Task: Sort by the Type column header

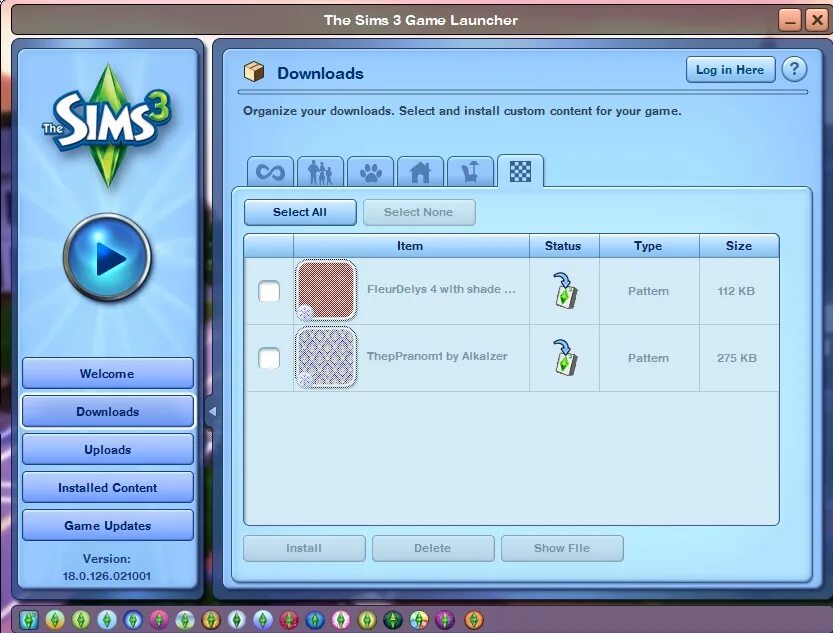Action: click(x=649, y=246)
